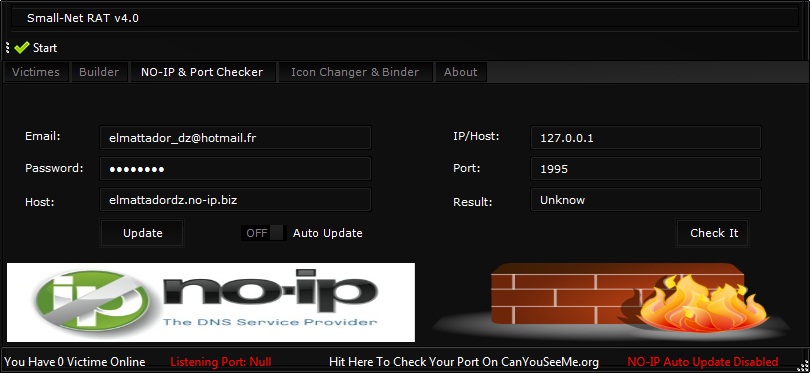Click the Start toolbar label

coord(45,48)
